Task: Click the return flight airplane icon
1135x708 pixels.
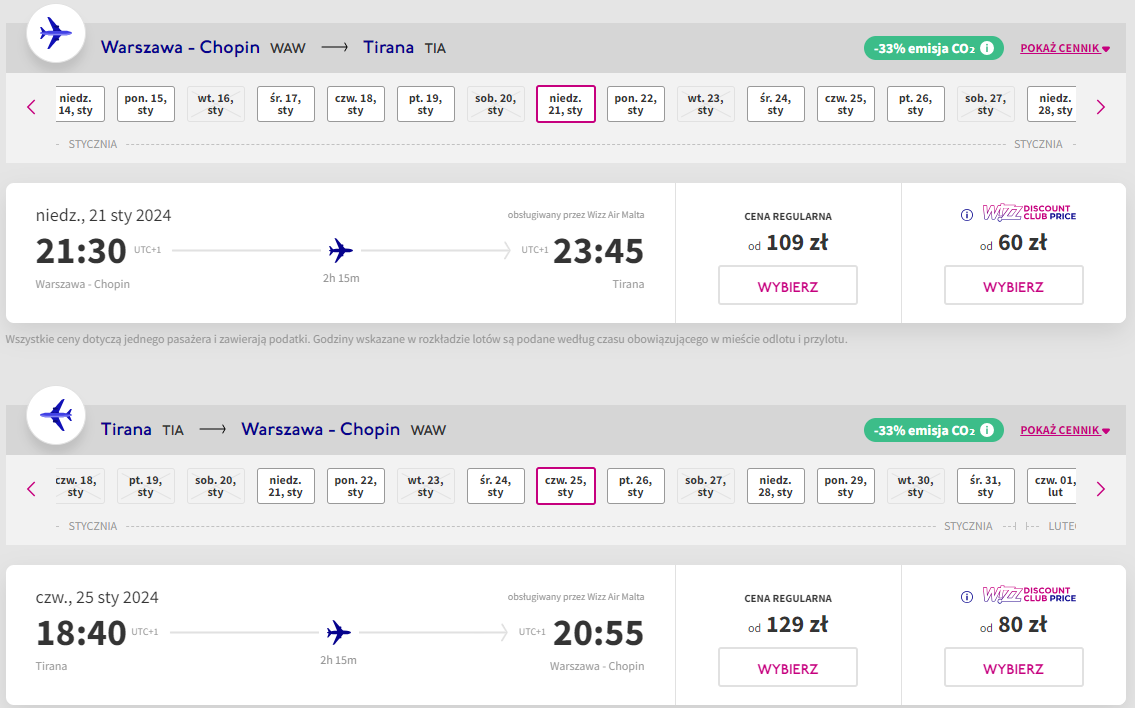Action: pyautogui.click(x=56, y=416)
